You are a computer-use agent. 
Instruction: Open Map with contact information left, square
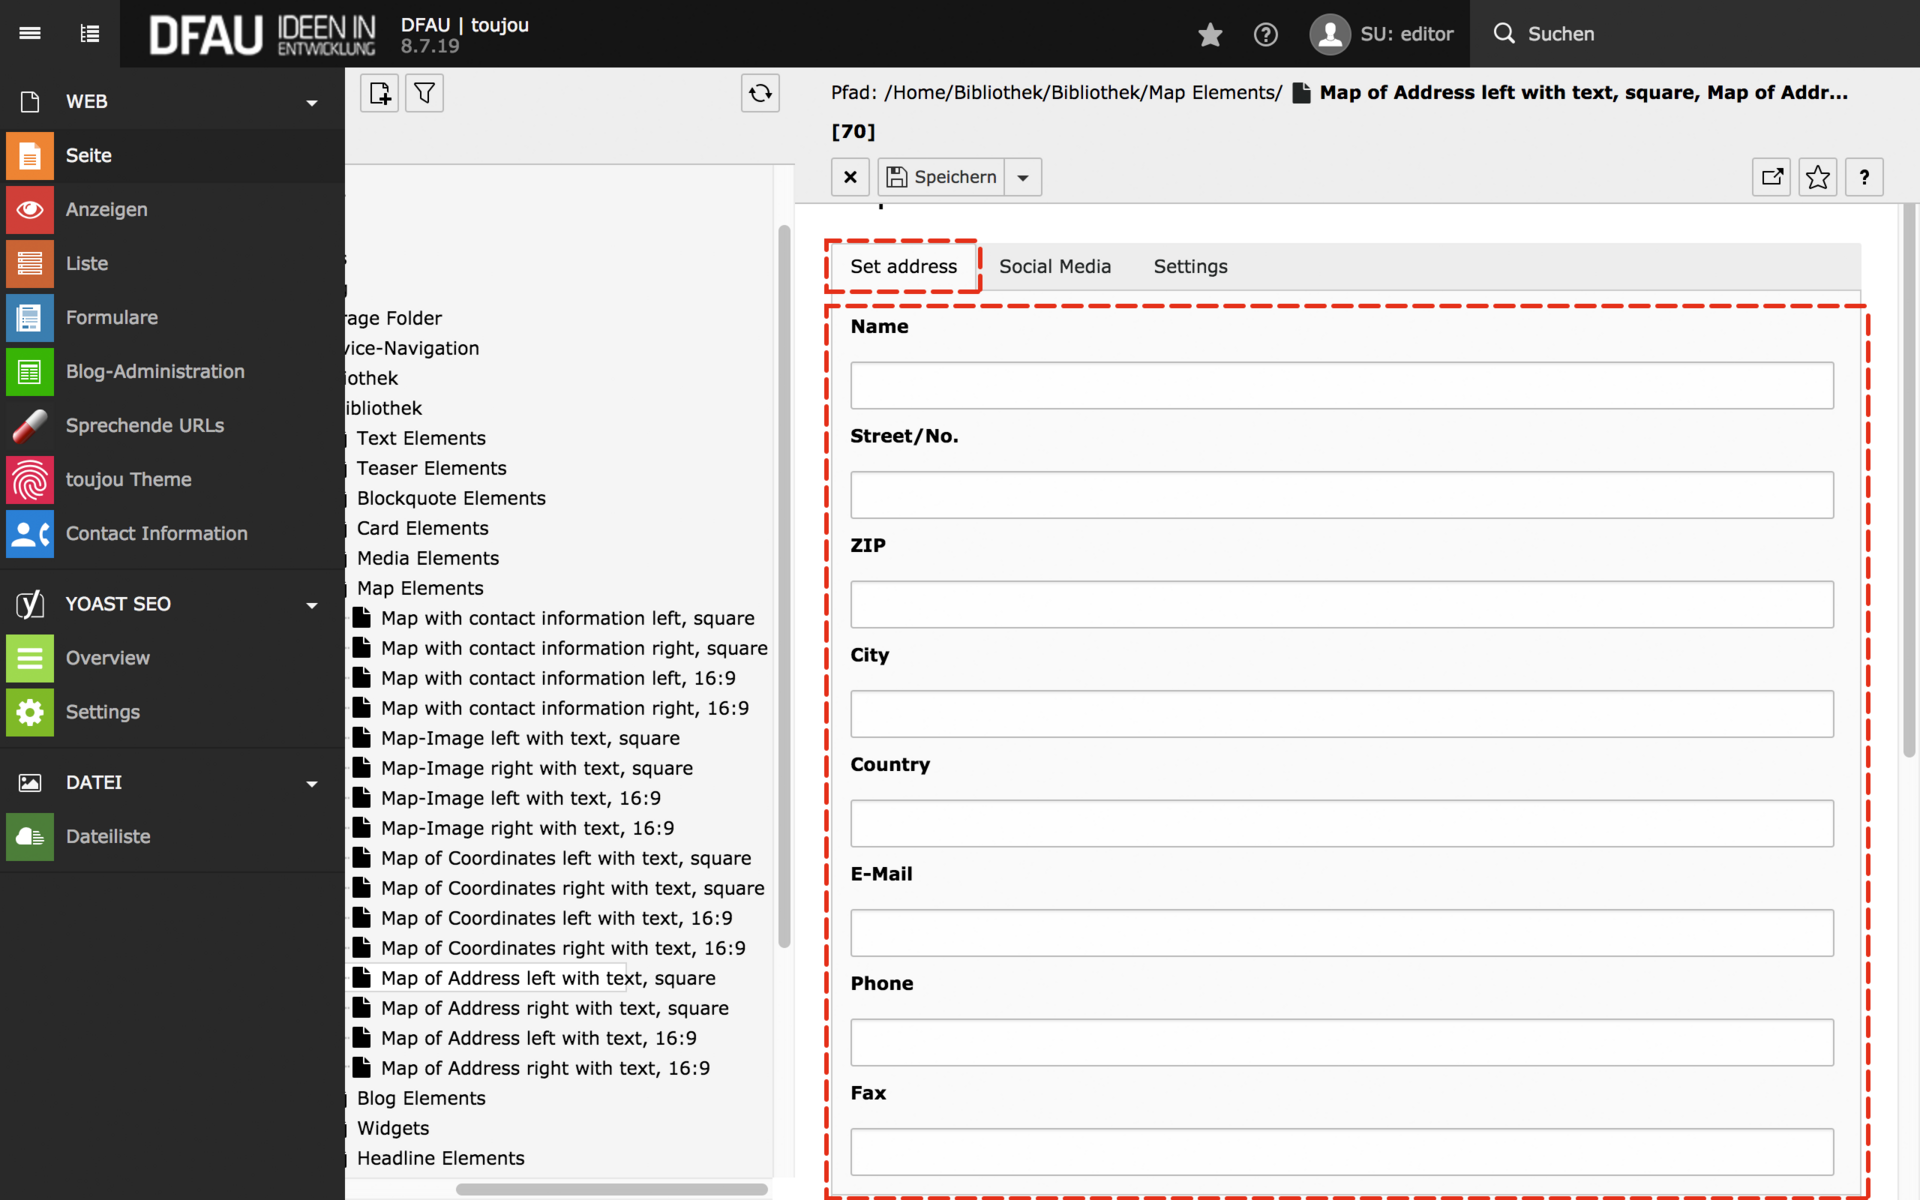[x=567, y=618]
